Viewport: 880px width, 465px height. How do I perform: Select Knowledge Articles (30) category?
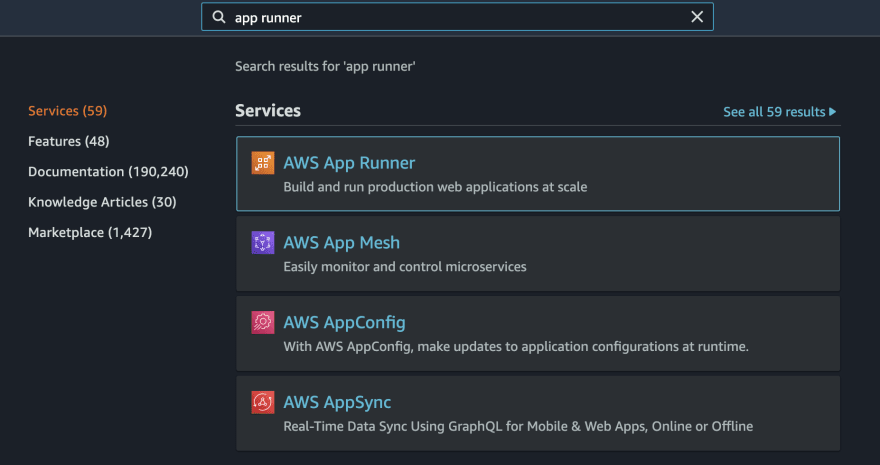[102, 202]
